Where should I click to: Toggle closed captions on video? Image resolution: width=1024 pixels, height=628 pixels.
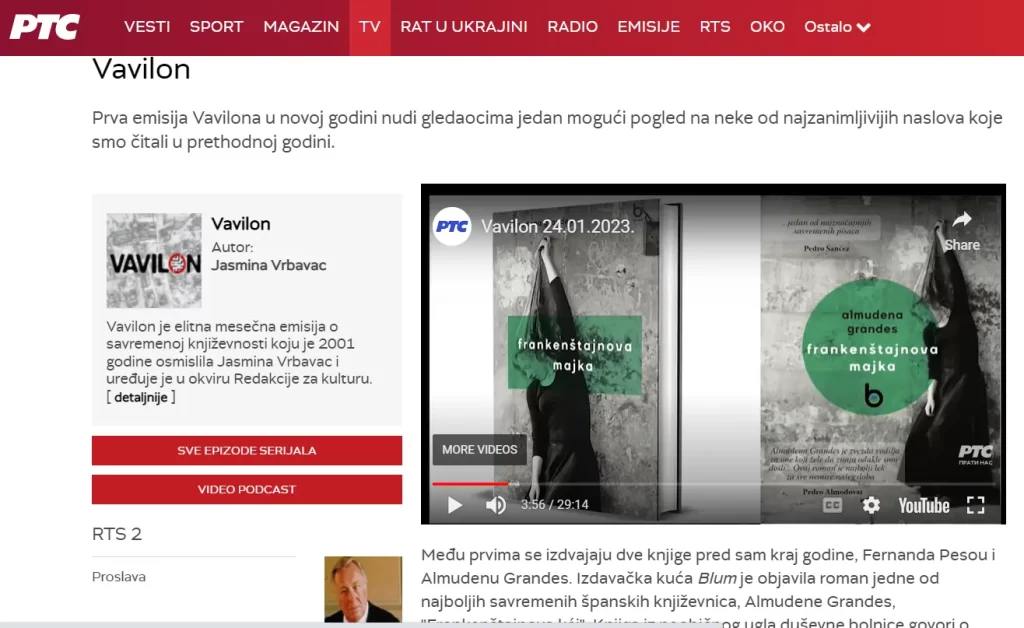832,505
